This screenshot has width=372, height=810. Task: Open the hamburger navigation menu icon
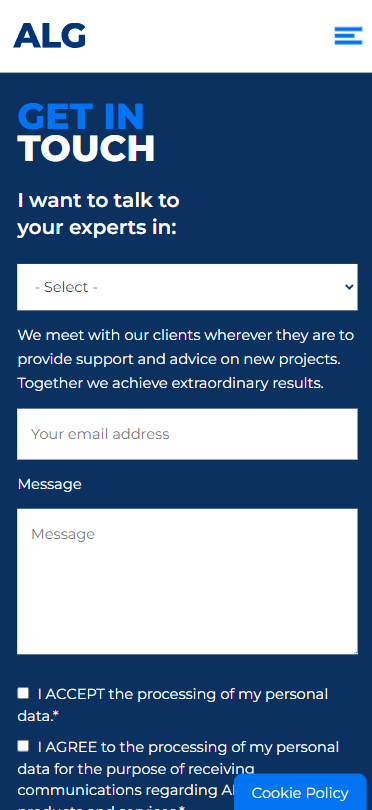(x=348, y=36)
